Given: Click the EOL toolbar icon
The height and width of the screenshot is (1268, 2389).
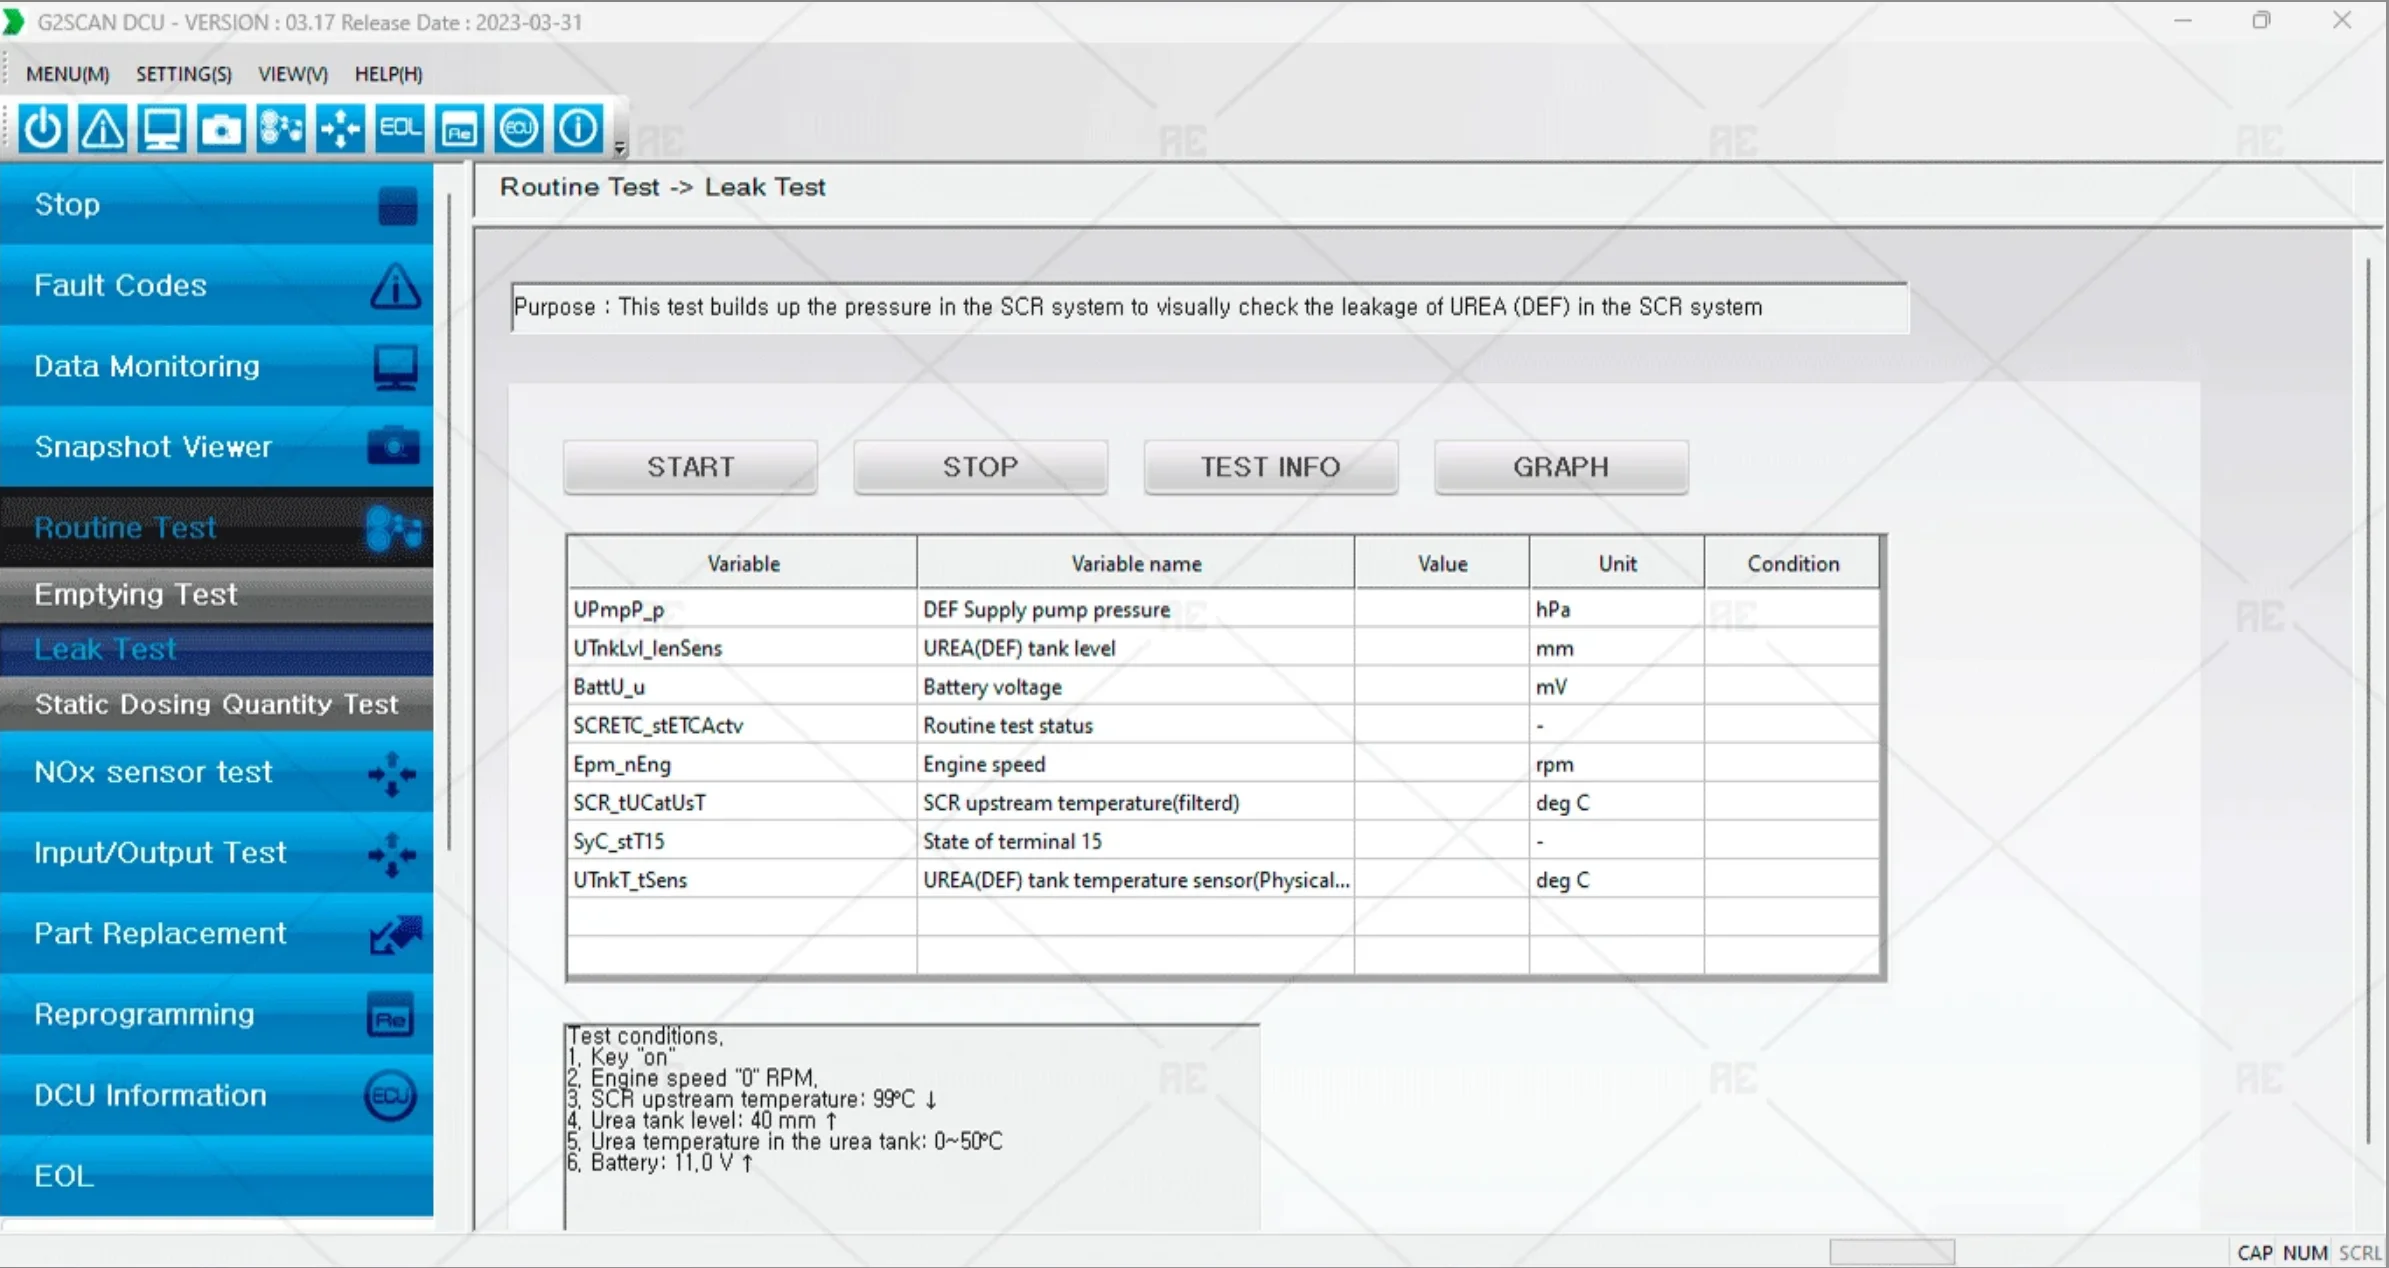Looking at the screenshot, I should pos(400,129).
